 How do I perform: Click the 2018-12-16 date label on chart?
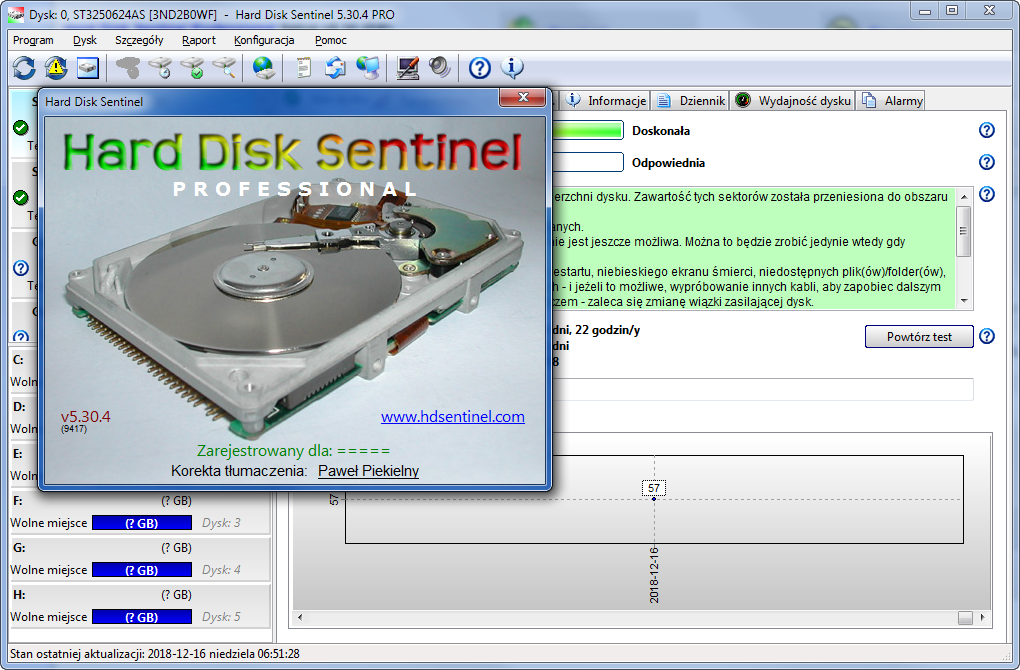654,575
